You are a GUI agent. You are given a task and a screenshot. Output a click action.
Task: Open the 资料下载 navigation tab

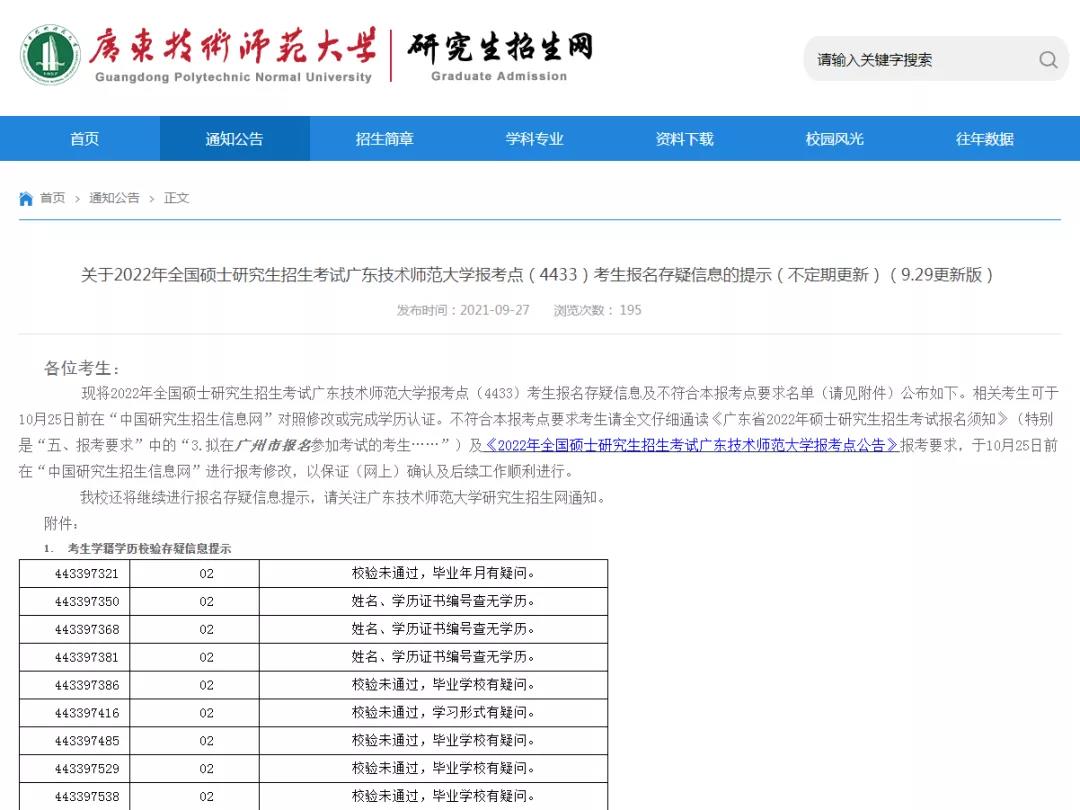(685, 139)
